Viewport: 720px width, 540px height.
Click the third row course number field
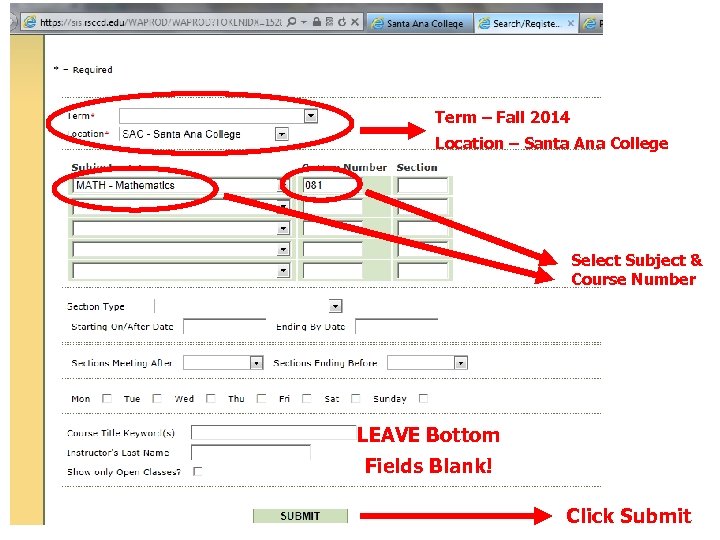(332, 228)
